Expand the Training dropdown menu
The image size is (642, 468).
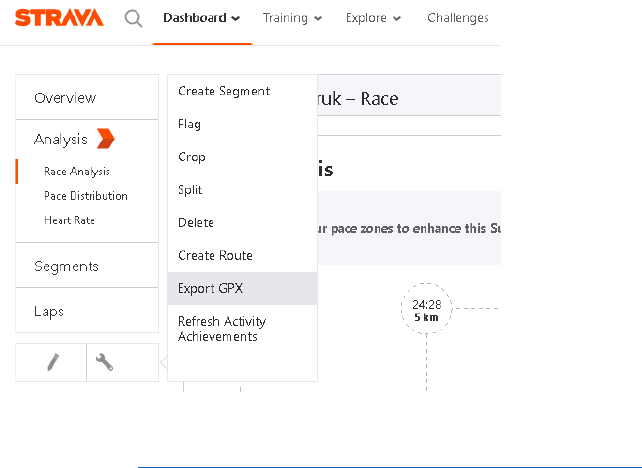coord(292,18)
